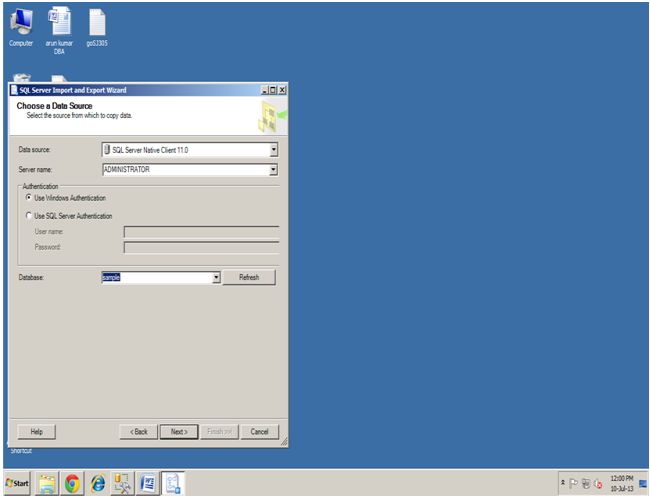650x496 pixels.
Task: Click the User name field
Action: 201,232
